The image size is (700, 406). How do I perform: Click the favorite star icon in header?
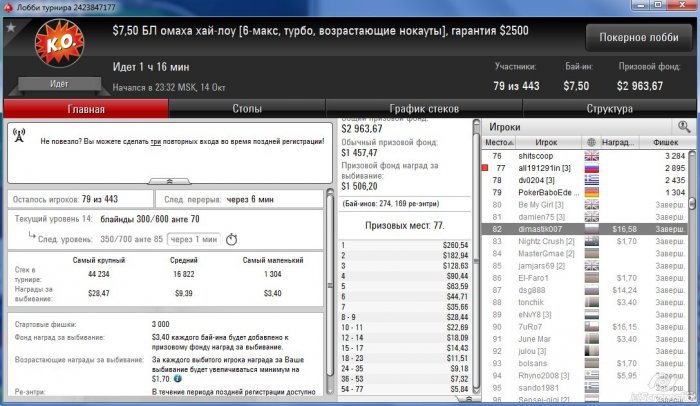[x=11, y=27]
